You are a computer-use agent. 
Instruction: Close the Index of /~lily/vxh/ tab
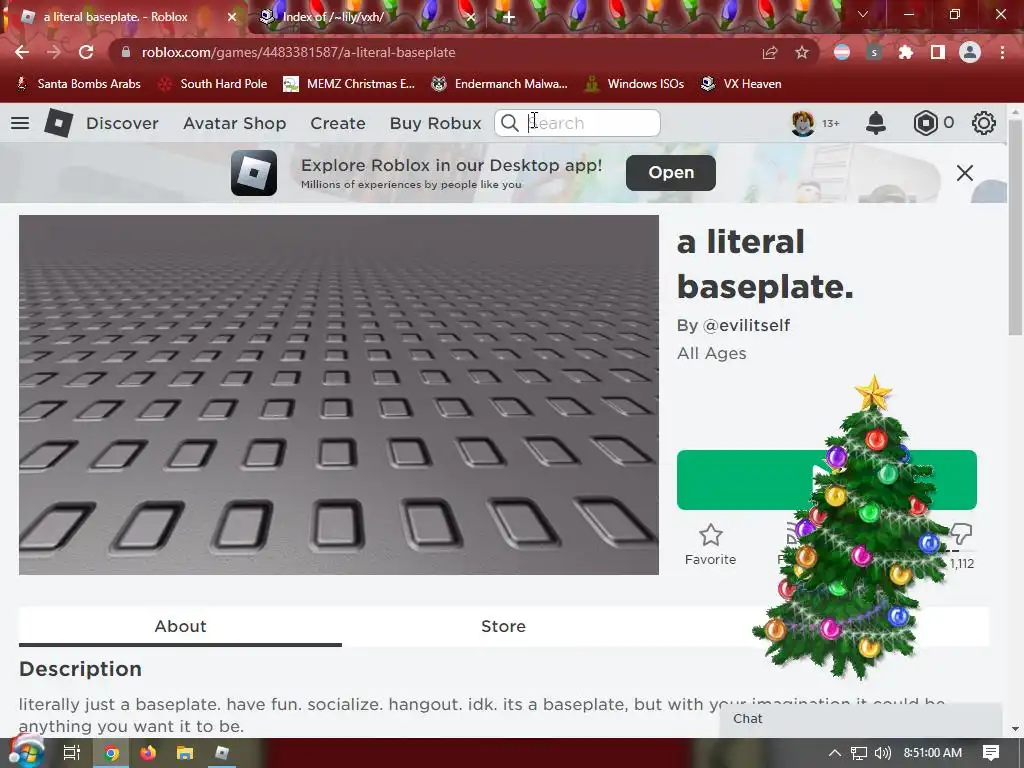tap(470, 17)
